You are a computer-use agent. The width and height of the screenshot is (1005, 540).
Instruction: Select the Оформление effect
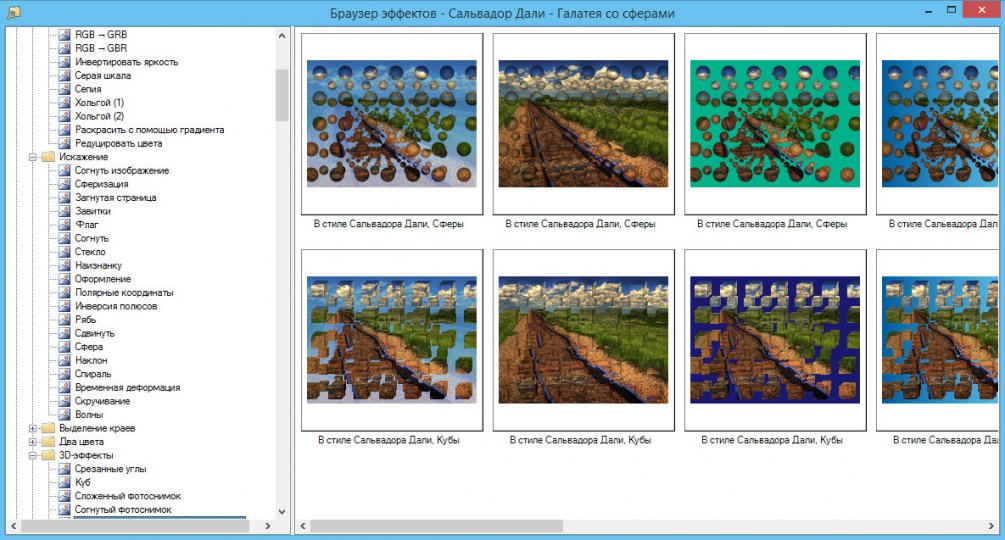pyautogui.click(x=103, y=279)
